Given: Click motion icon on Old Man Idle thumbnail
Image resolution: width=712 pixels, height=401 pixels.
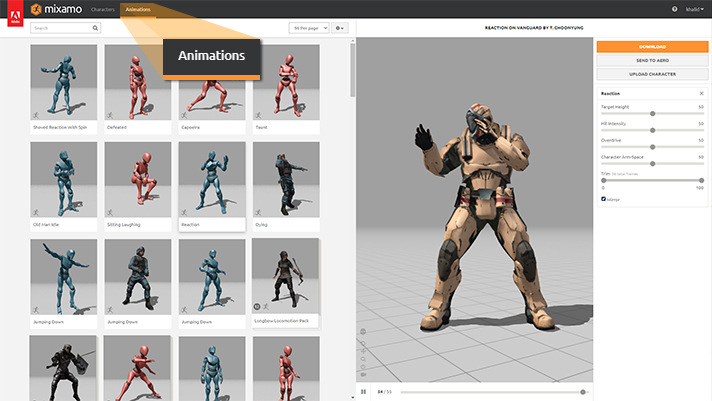Looking at the screenshot, I should [36, 213].
